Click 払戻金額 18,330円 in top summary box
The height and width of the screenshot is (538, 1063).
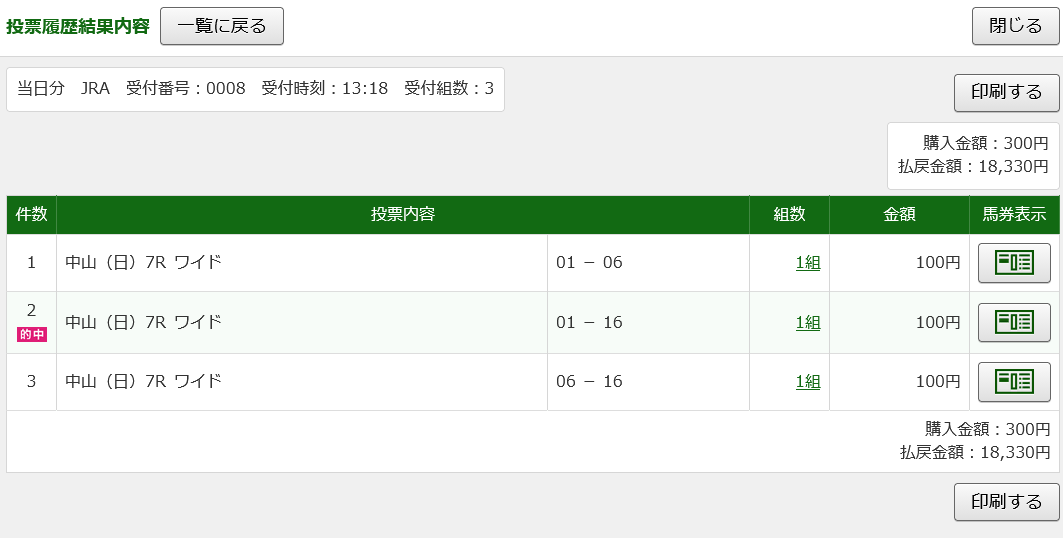click(972, 166)
